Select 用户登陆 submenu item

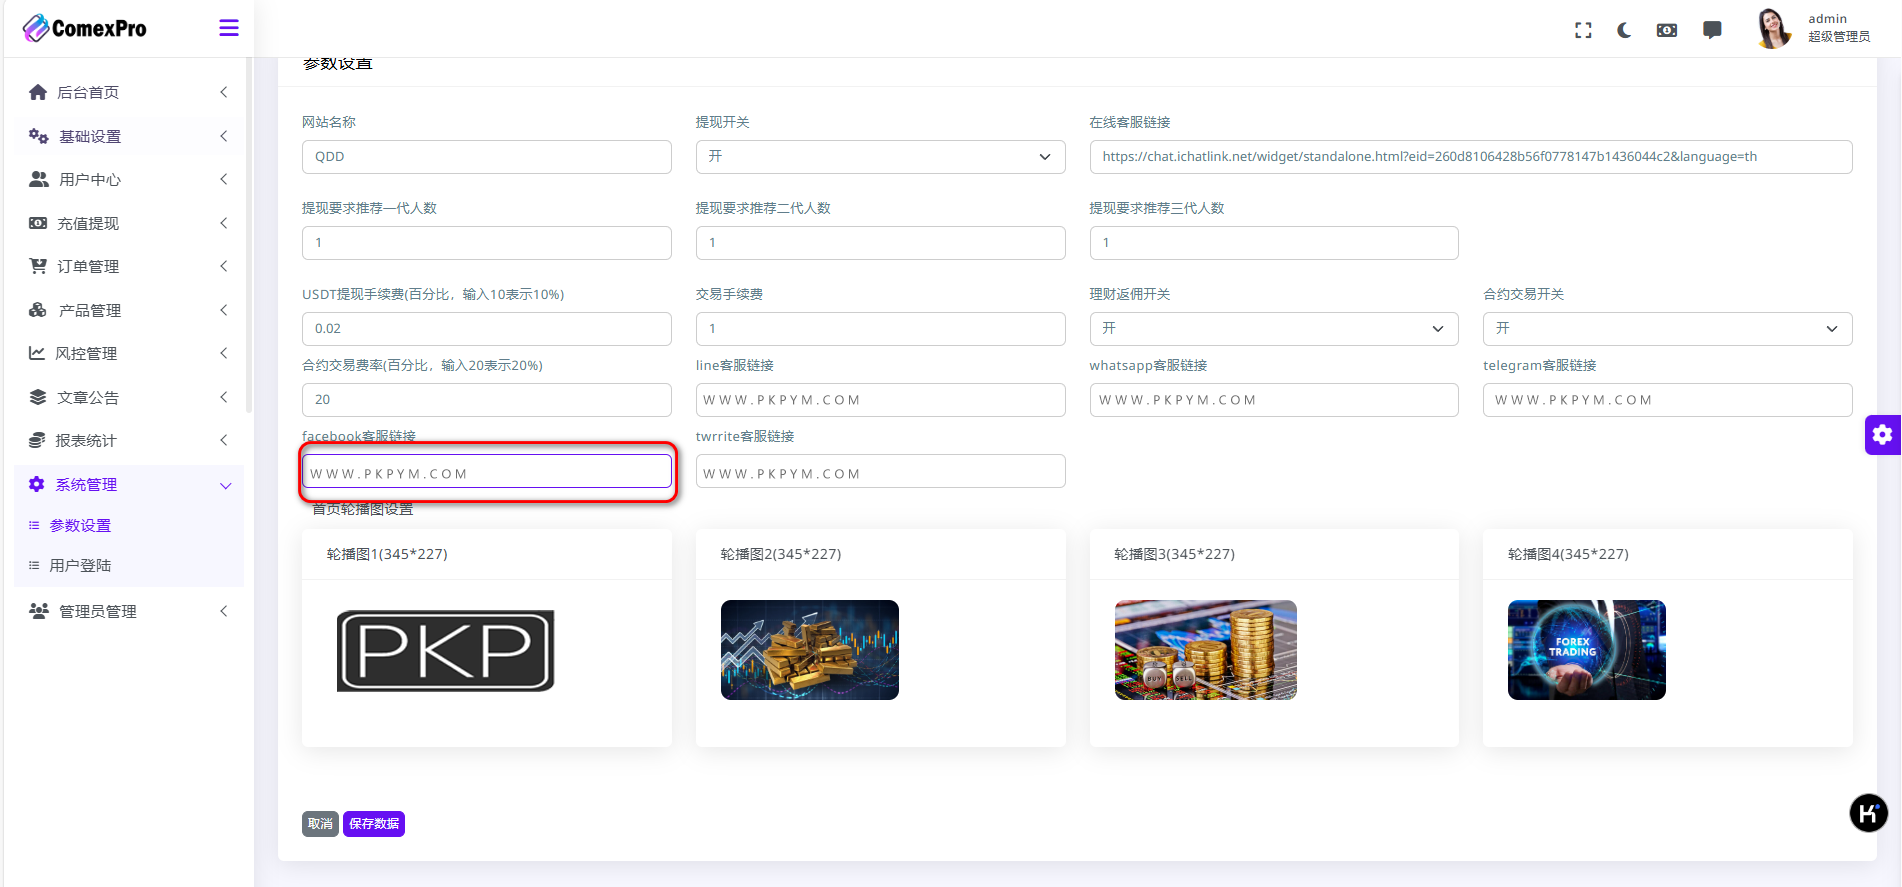(x=80, y=565)
